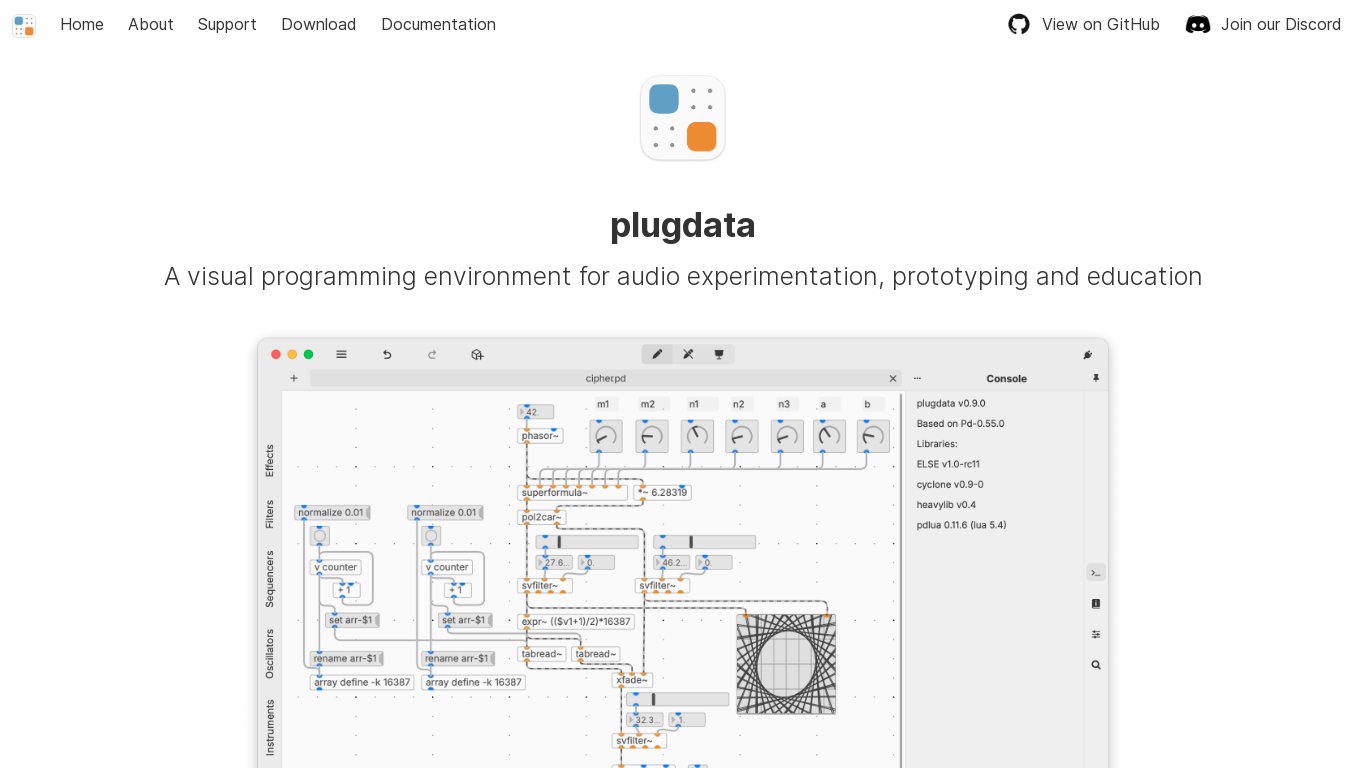1366x768 pixels.
Task: Click the slider below the xfade~ object
Action: coord(678,699)
